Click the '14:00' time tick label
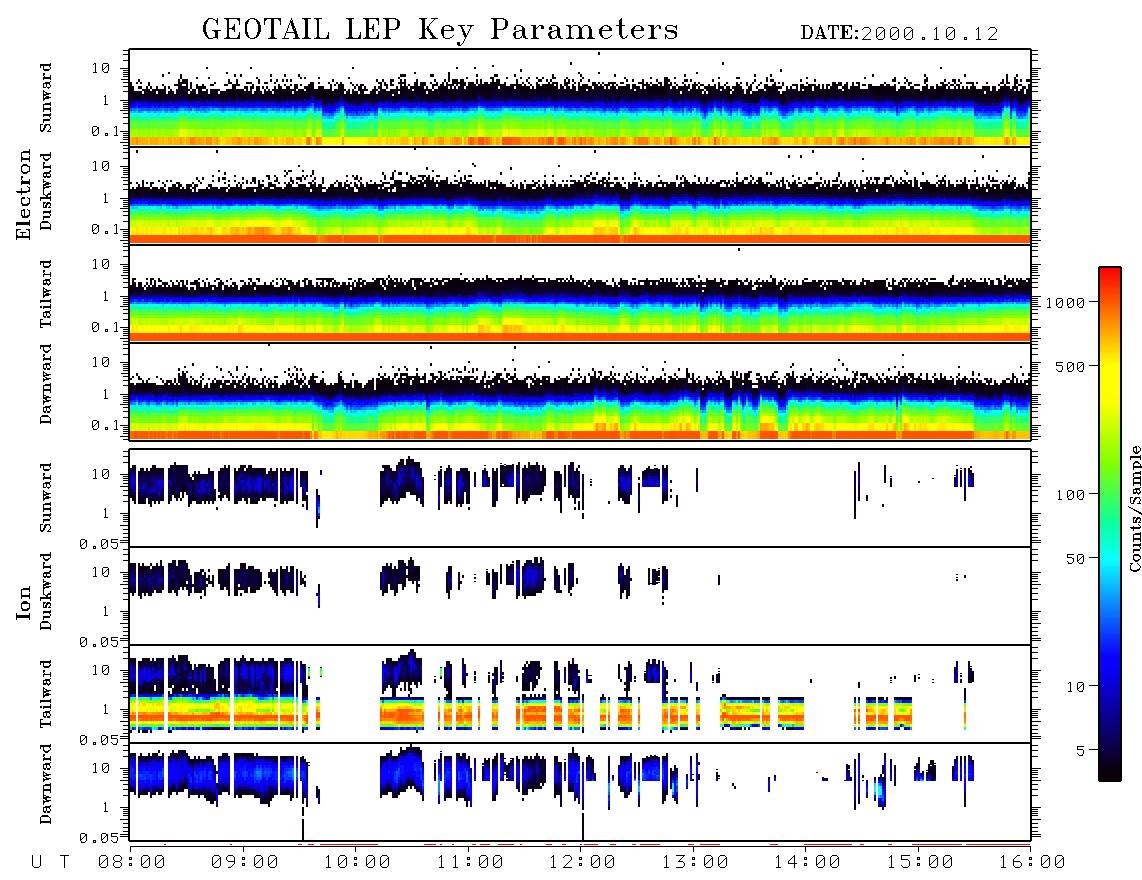Image resolution: width=1142 pixels, height=880 pixels. coord(808,862)
